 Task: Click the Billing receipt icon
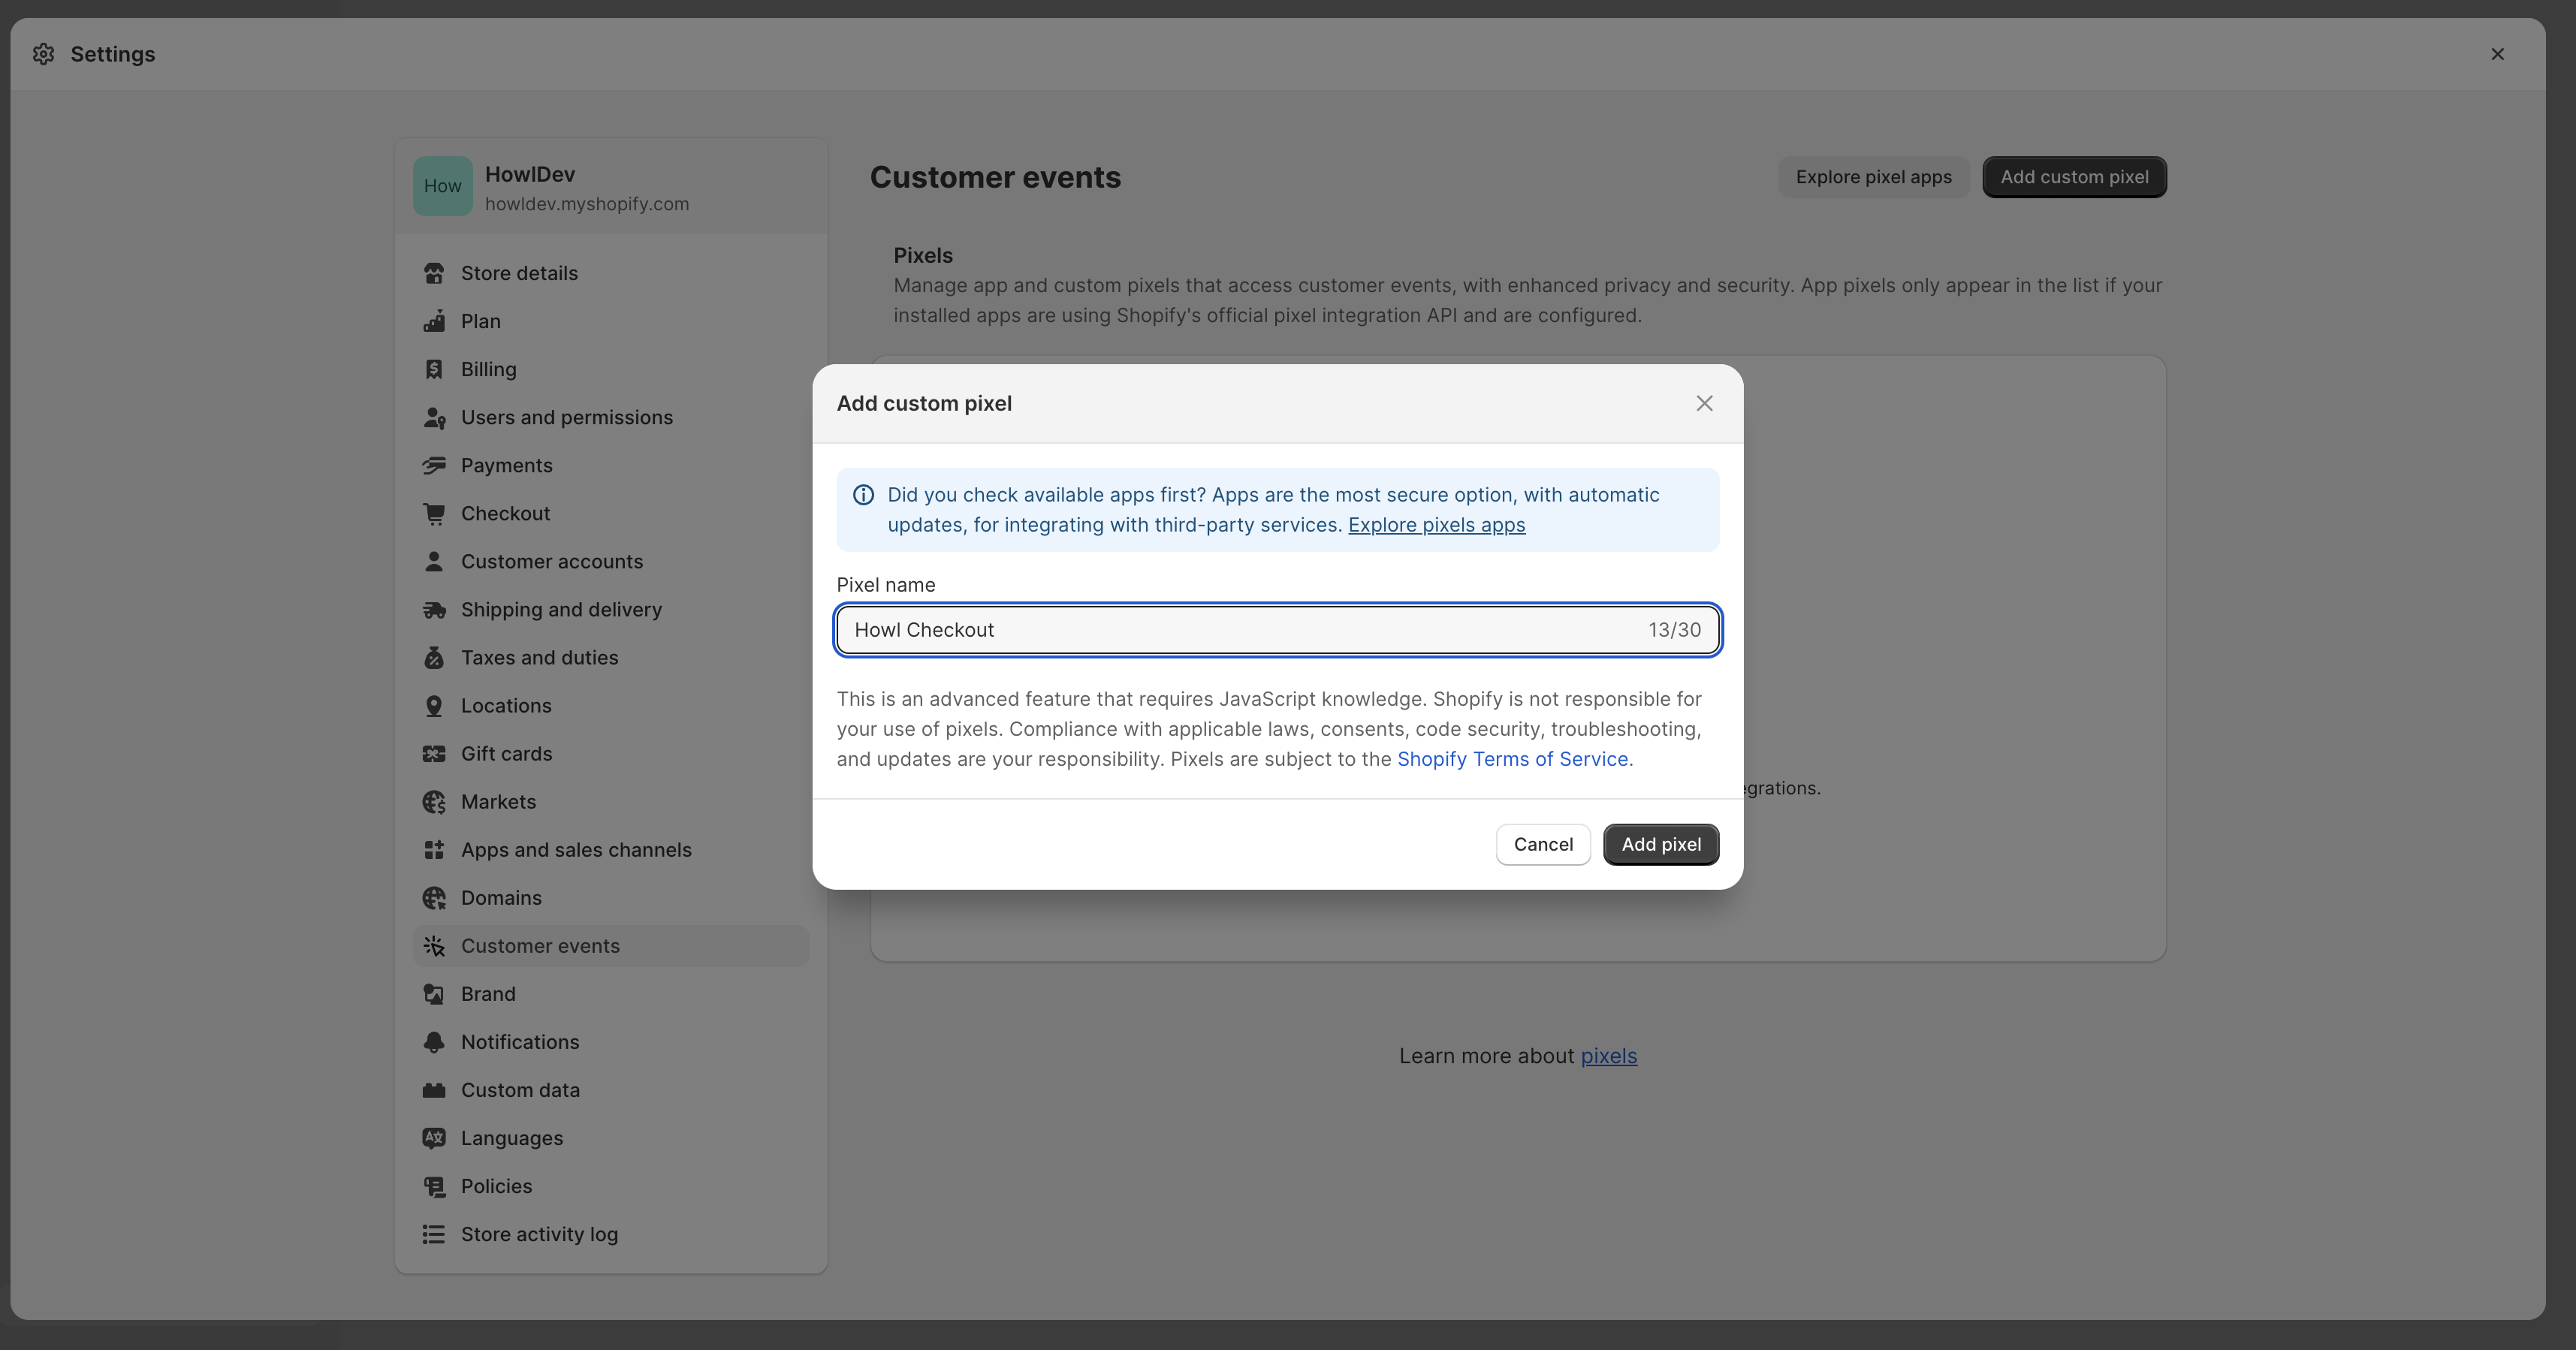click(433, 369)
